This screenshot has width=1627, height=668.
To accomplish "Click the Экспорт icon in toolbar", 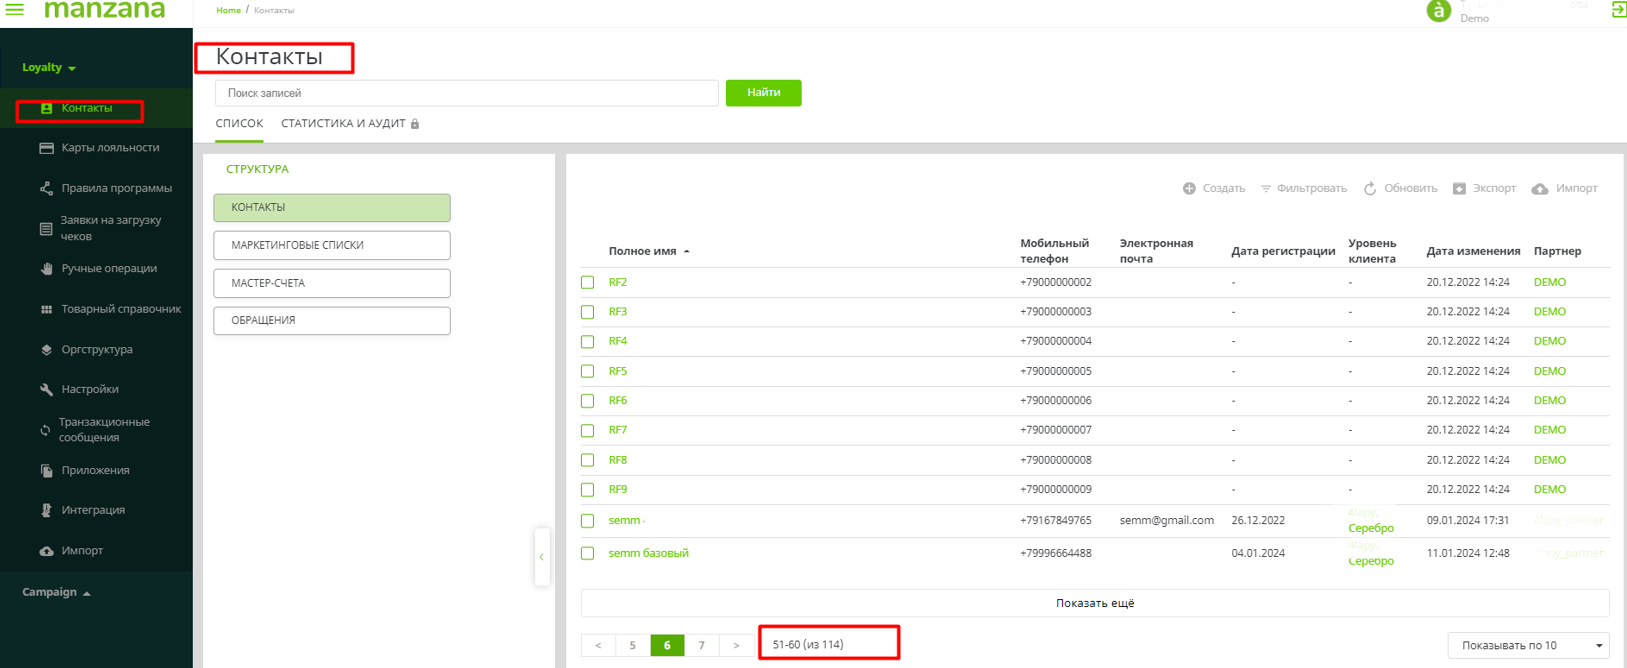I will pos(1459,188).
